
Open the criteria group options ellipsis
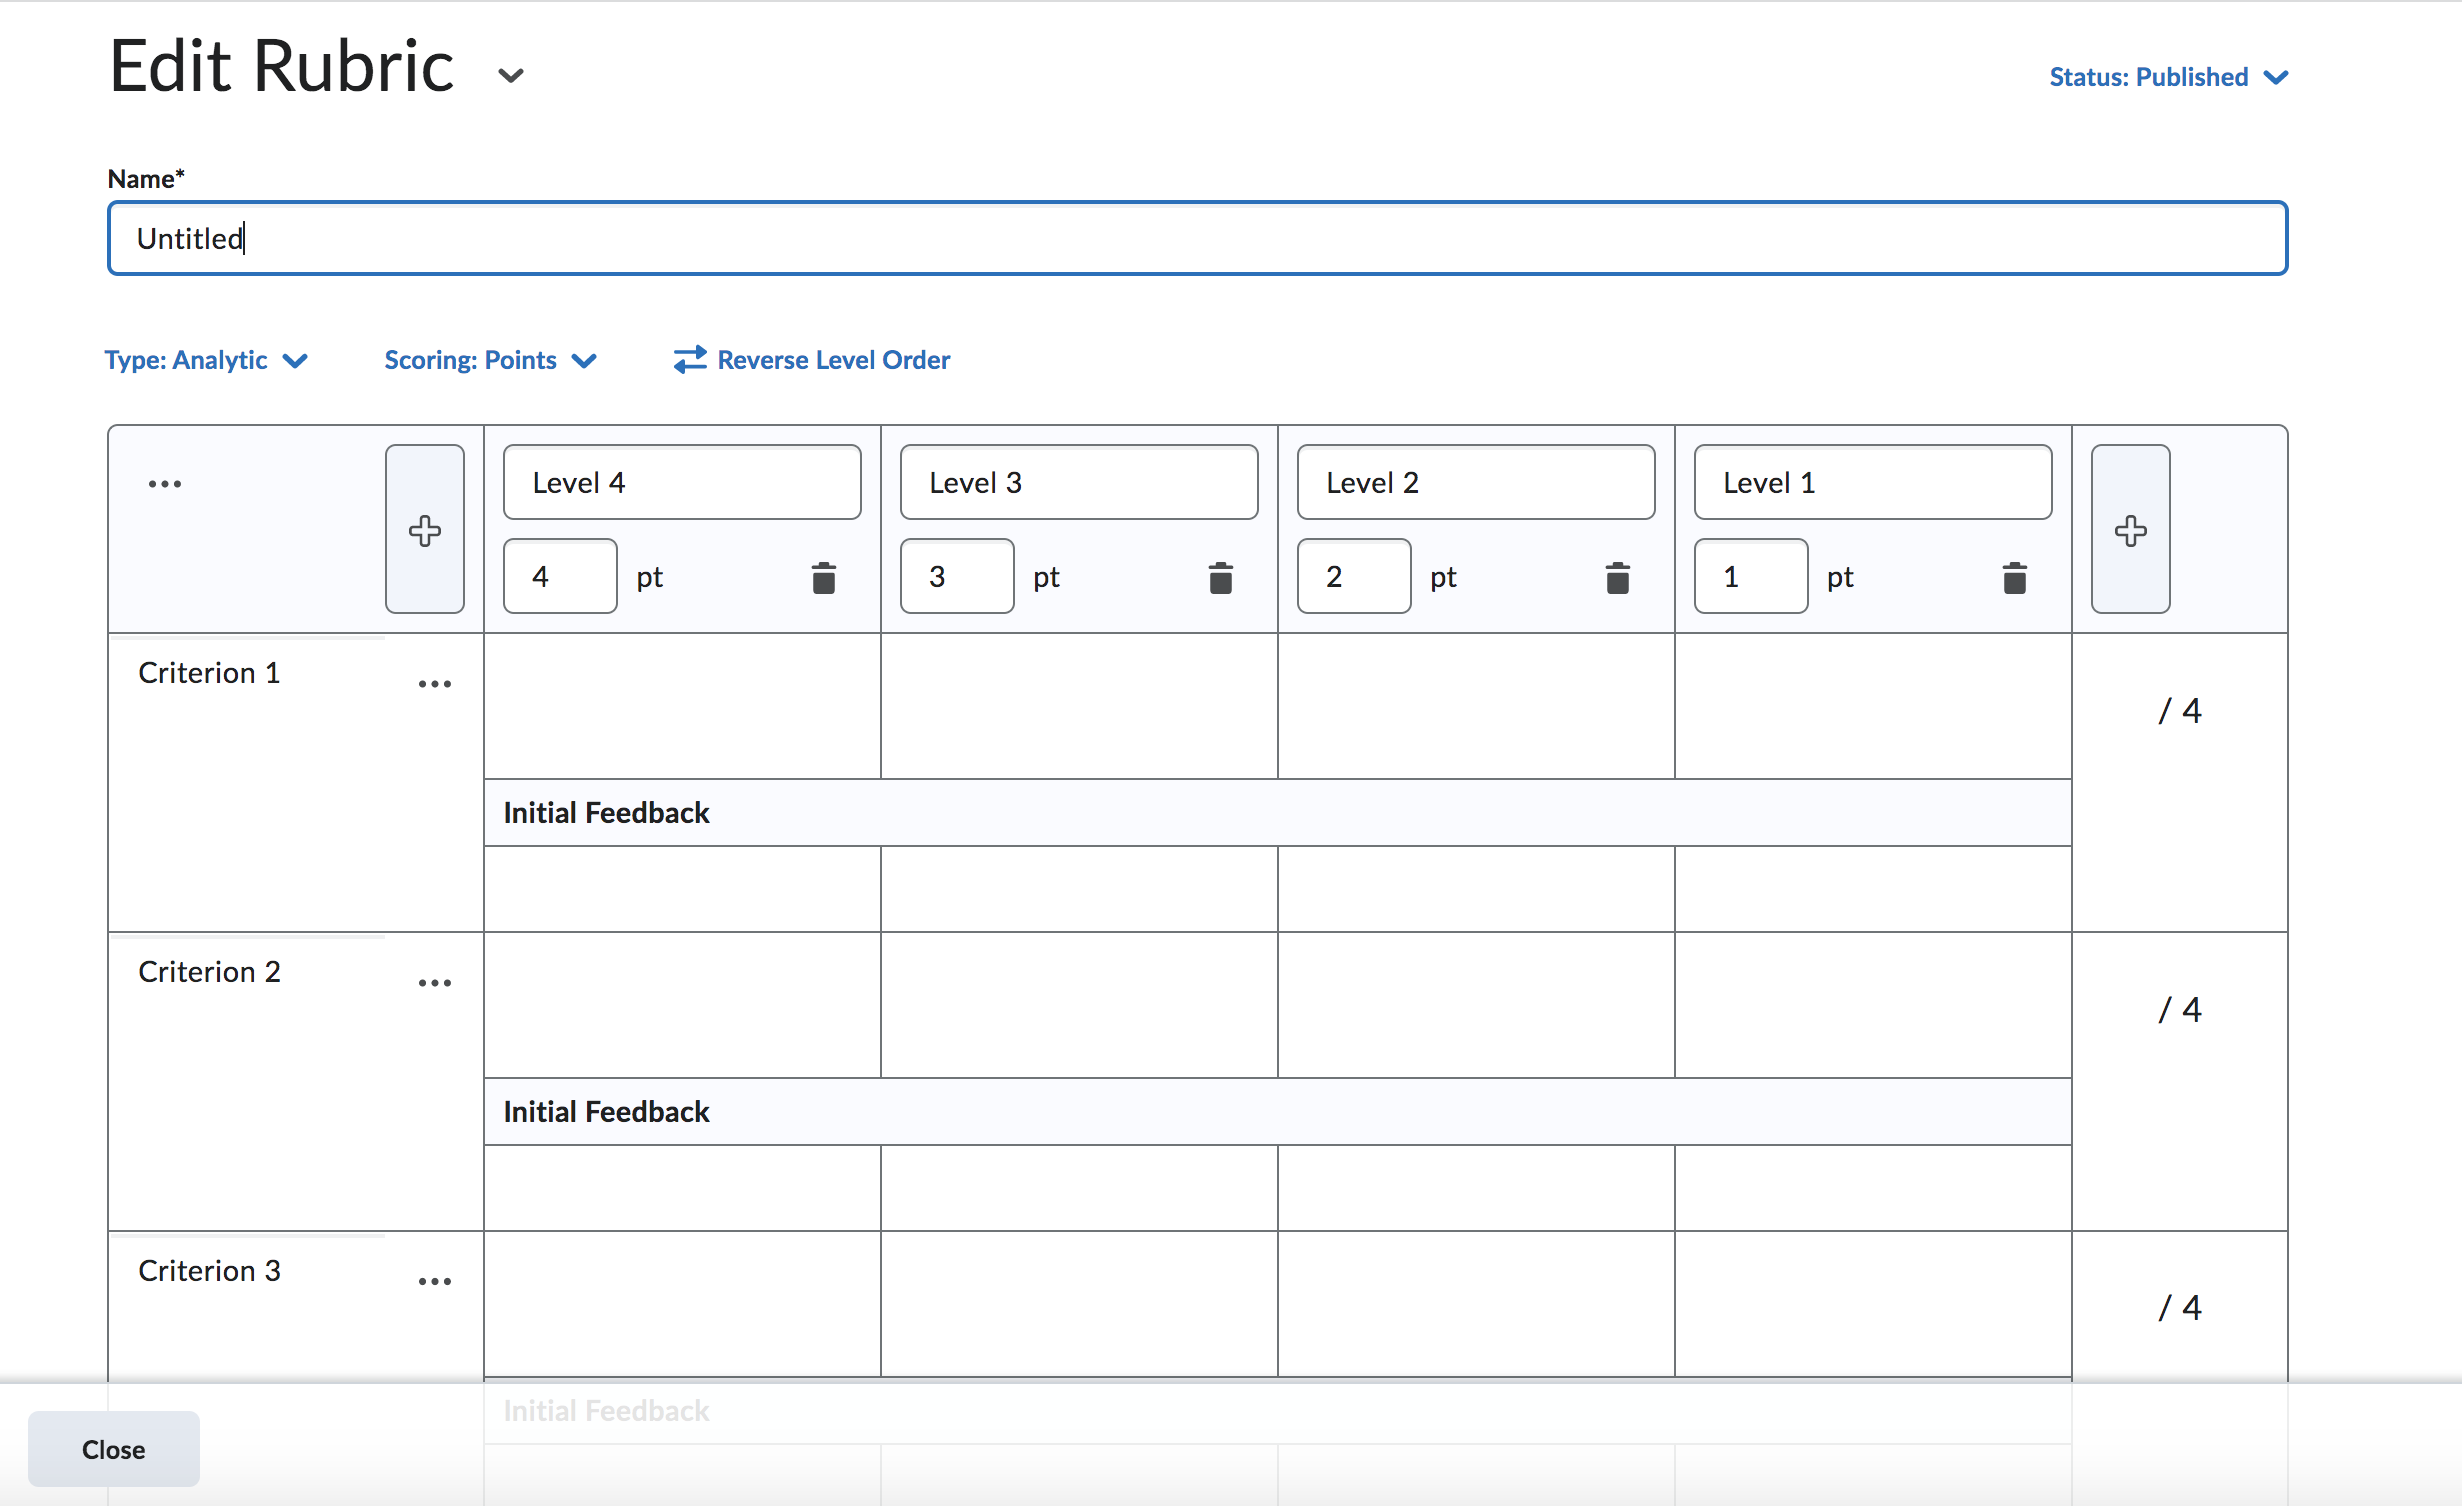(x=165, y=484)
